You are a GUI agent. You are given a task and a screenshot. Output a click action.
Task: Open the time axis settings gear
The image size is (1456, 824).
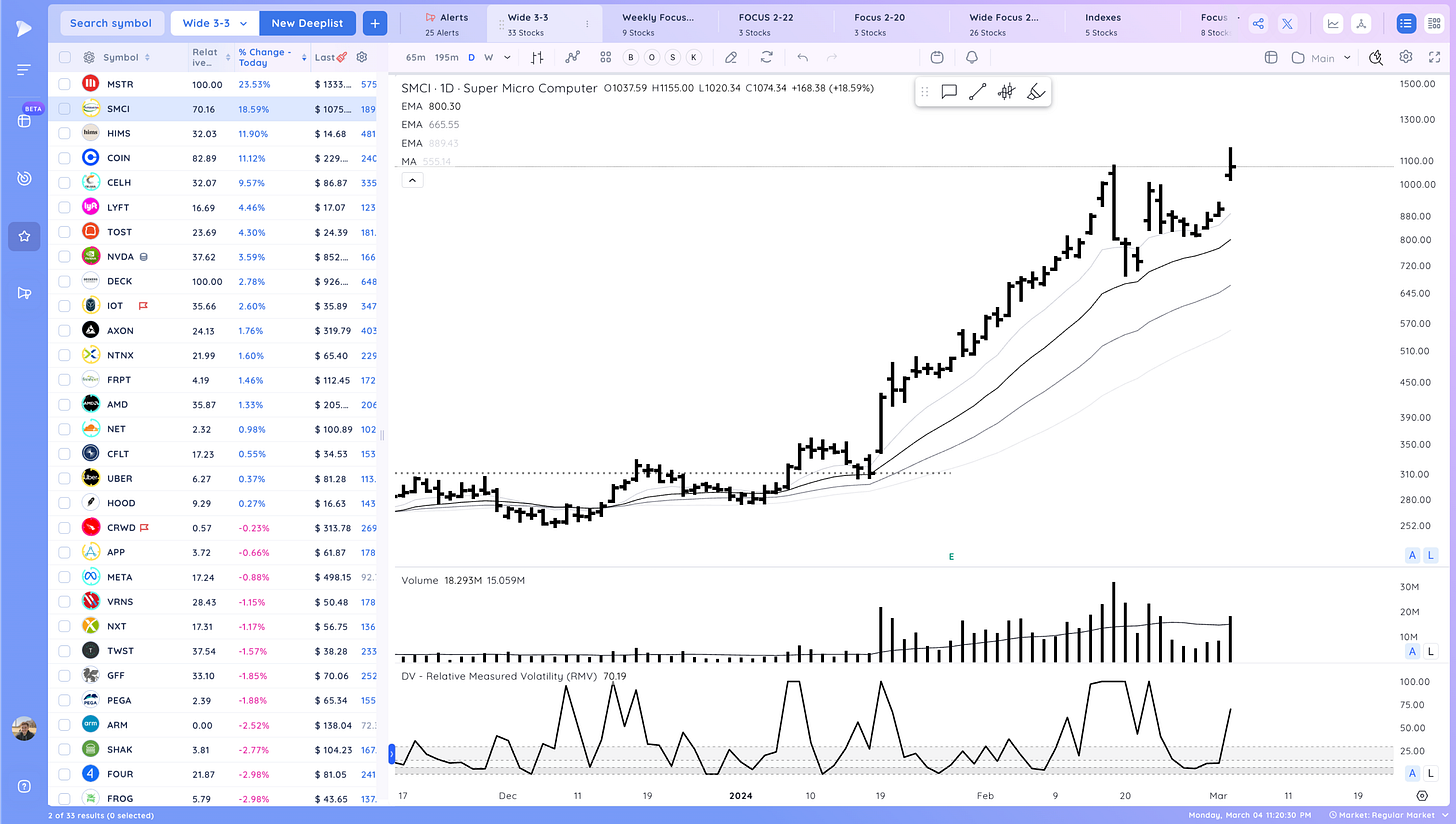[x=1422, y=795]
